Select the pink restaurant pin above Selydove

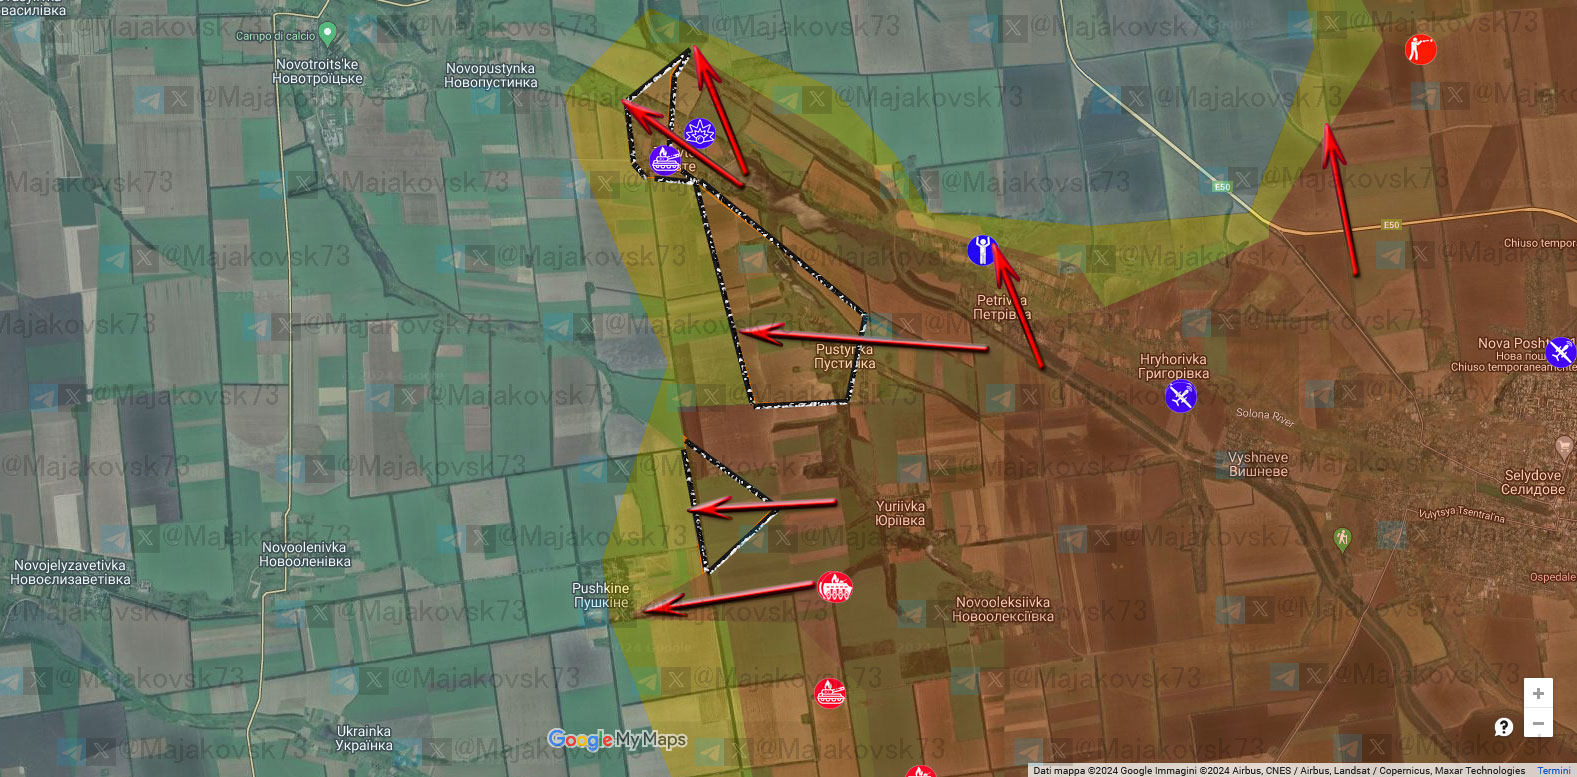[x=1565, y=447]
